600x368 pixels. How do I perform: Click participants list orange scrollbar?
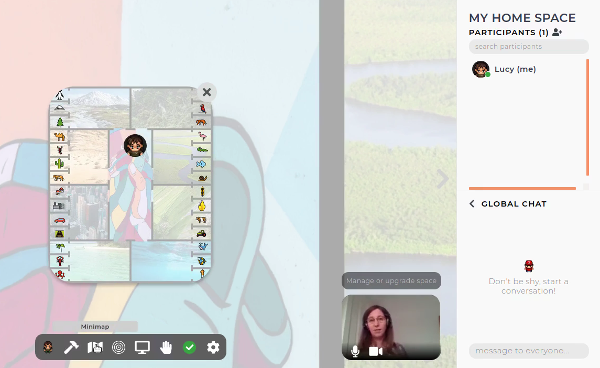[587, 117]
